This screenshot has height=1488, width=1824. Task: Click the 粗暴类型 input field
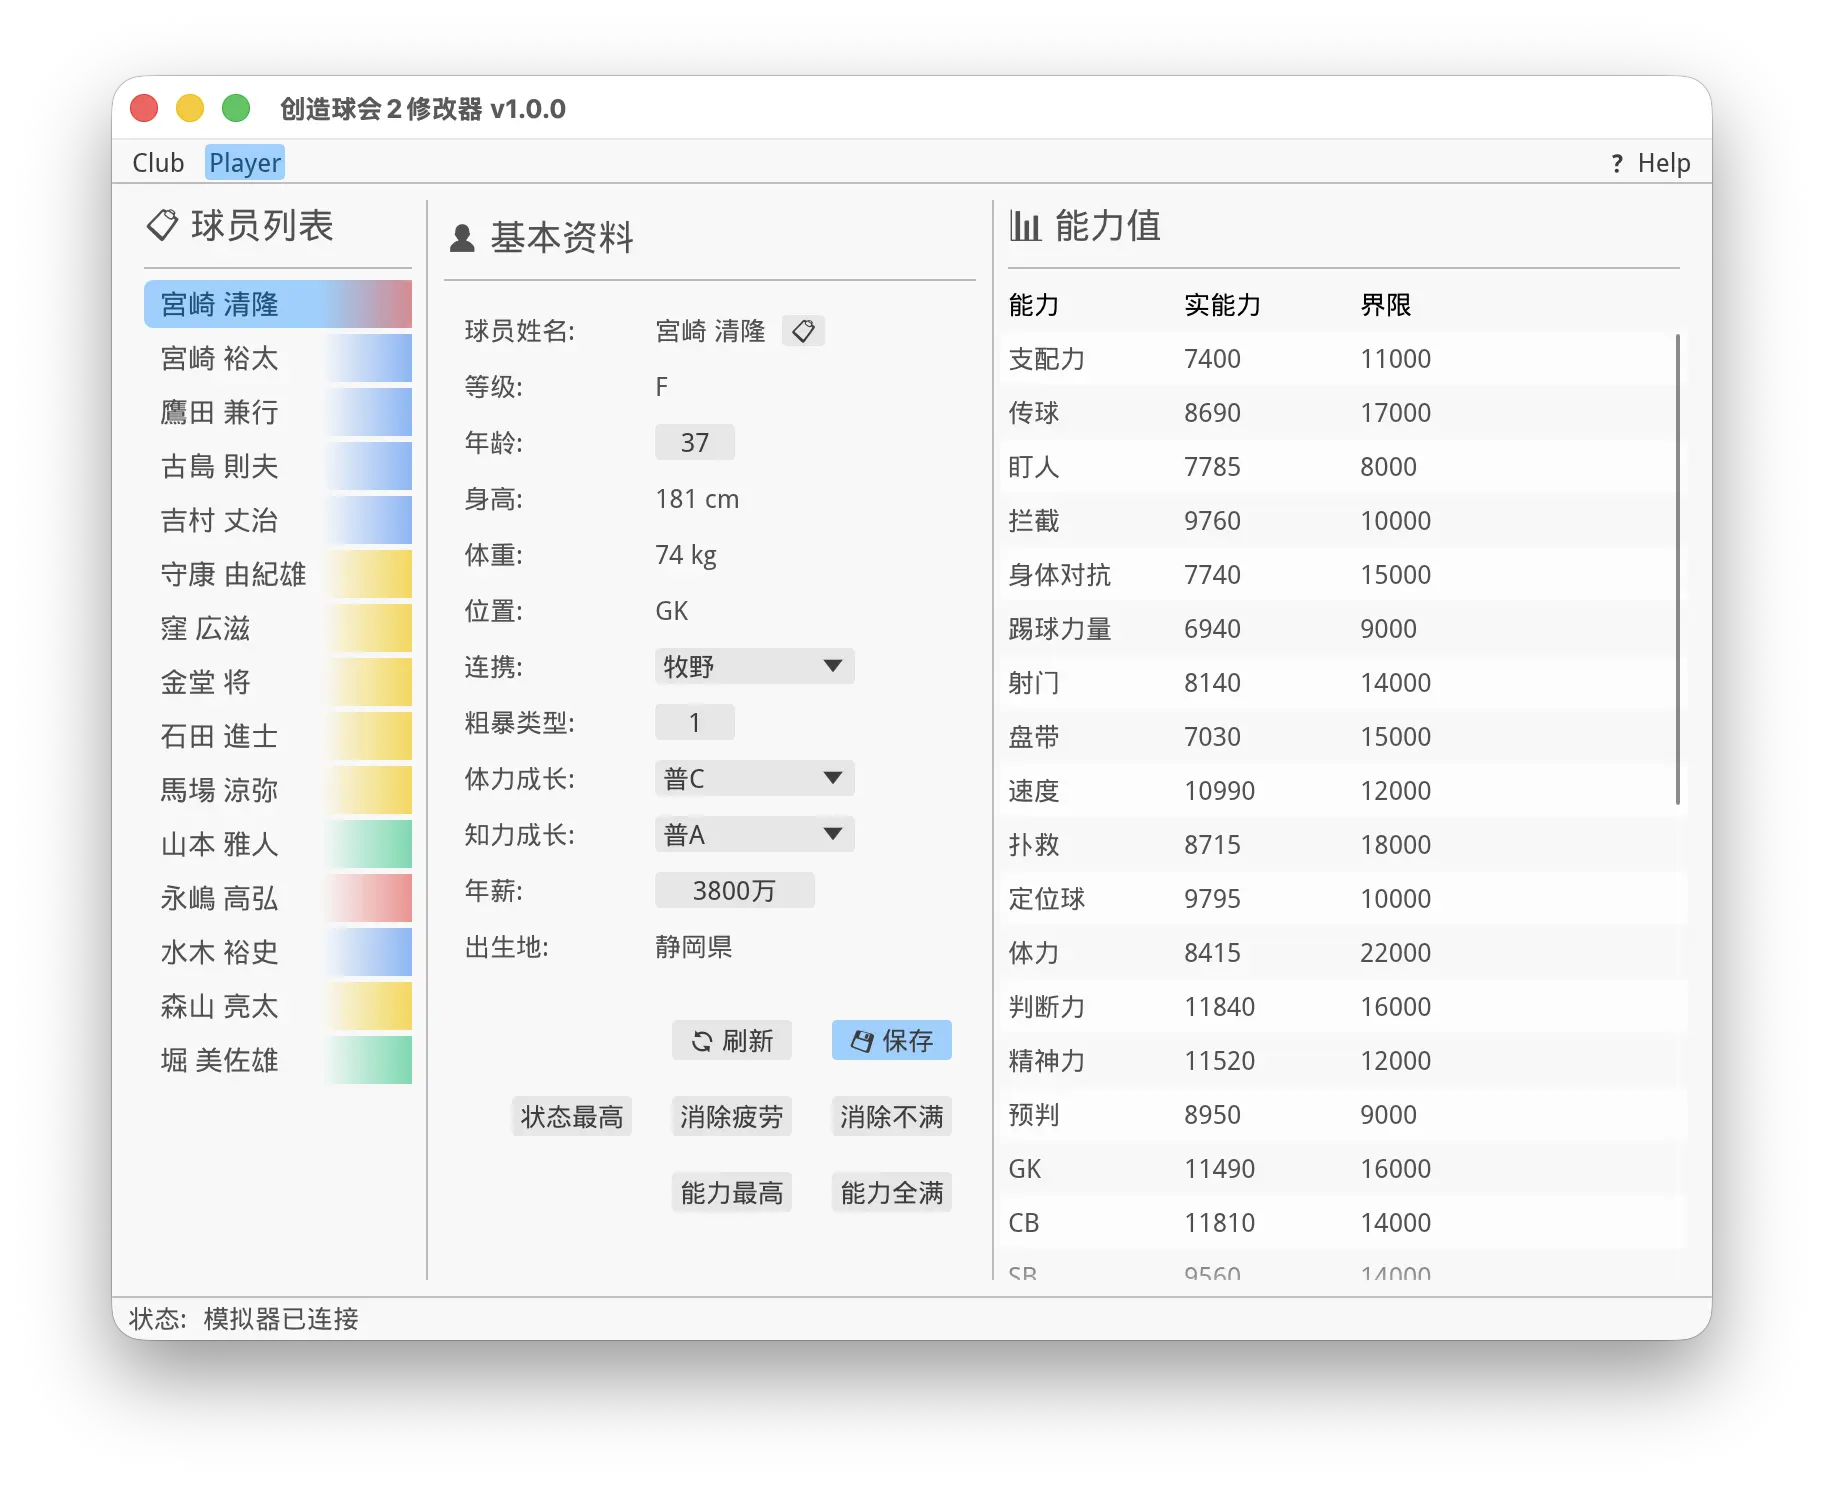coord(695,722)
